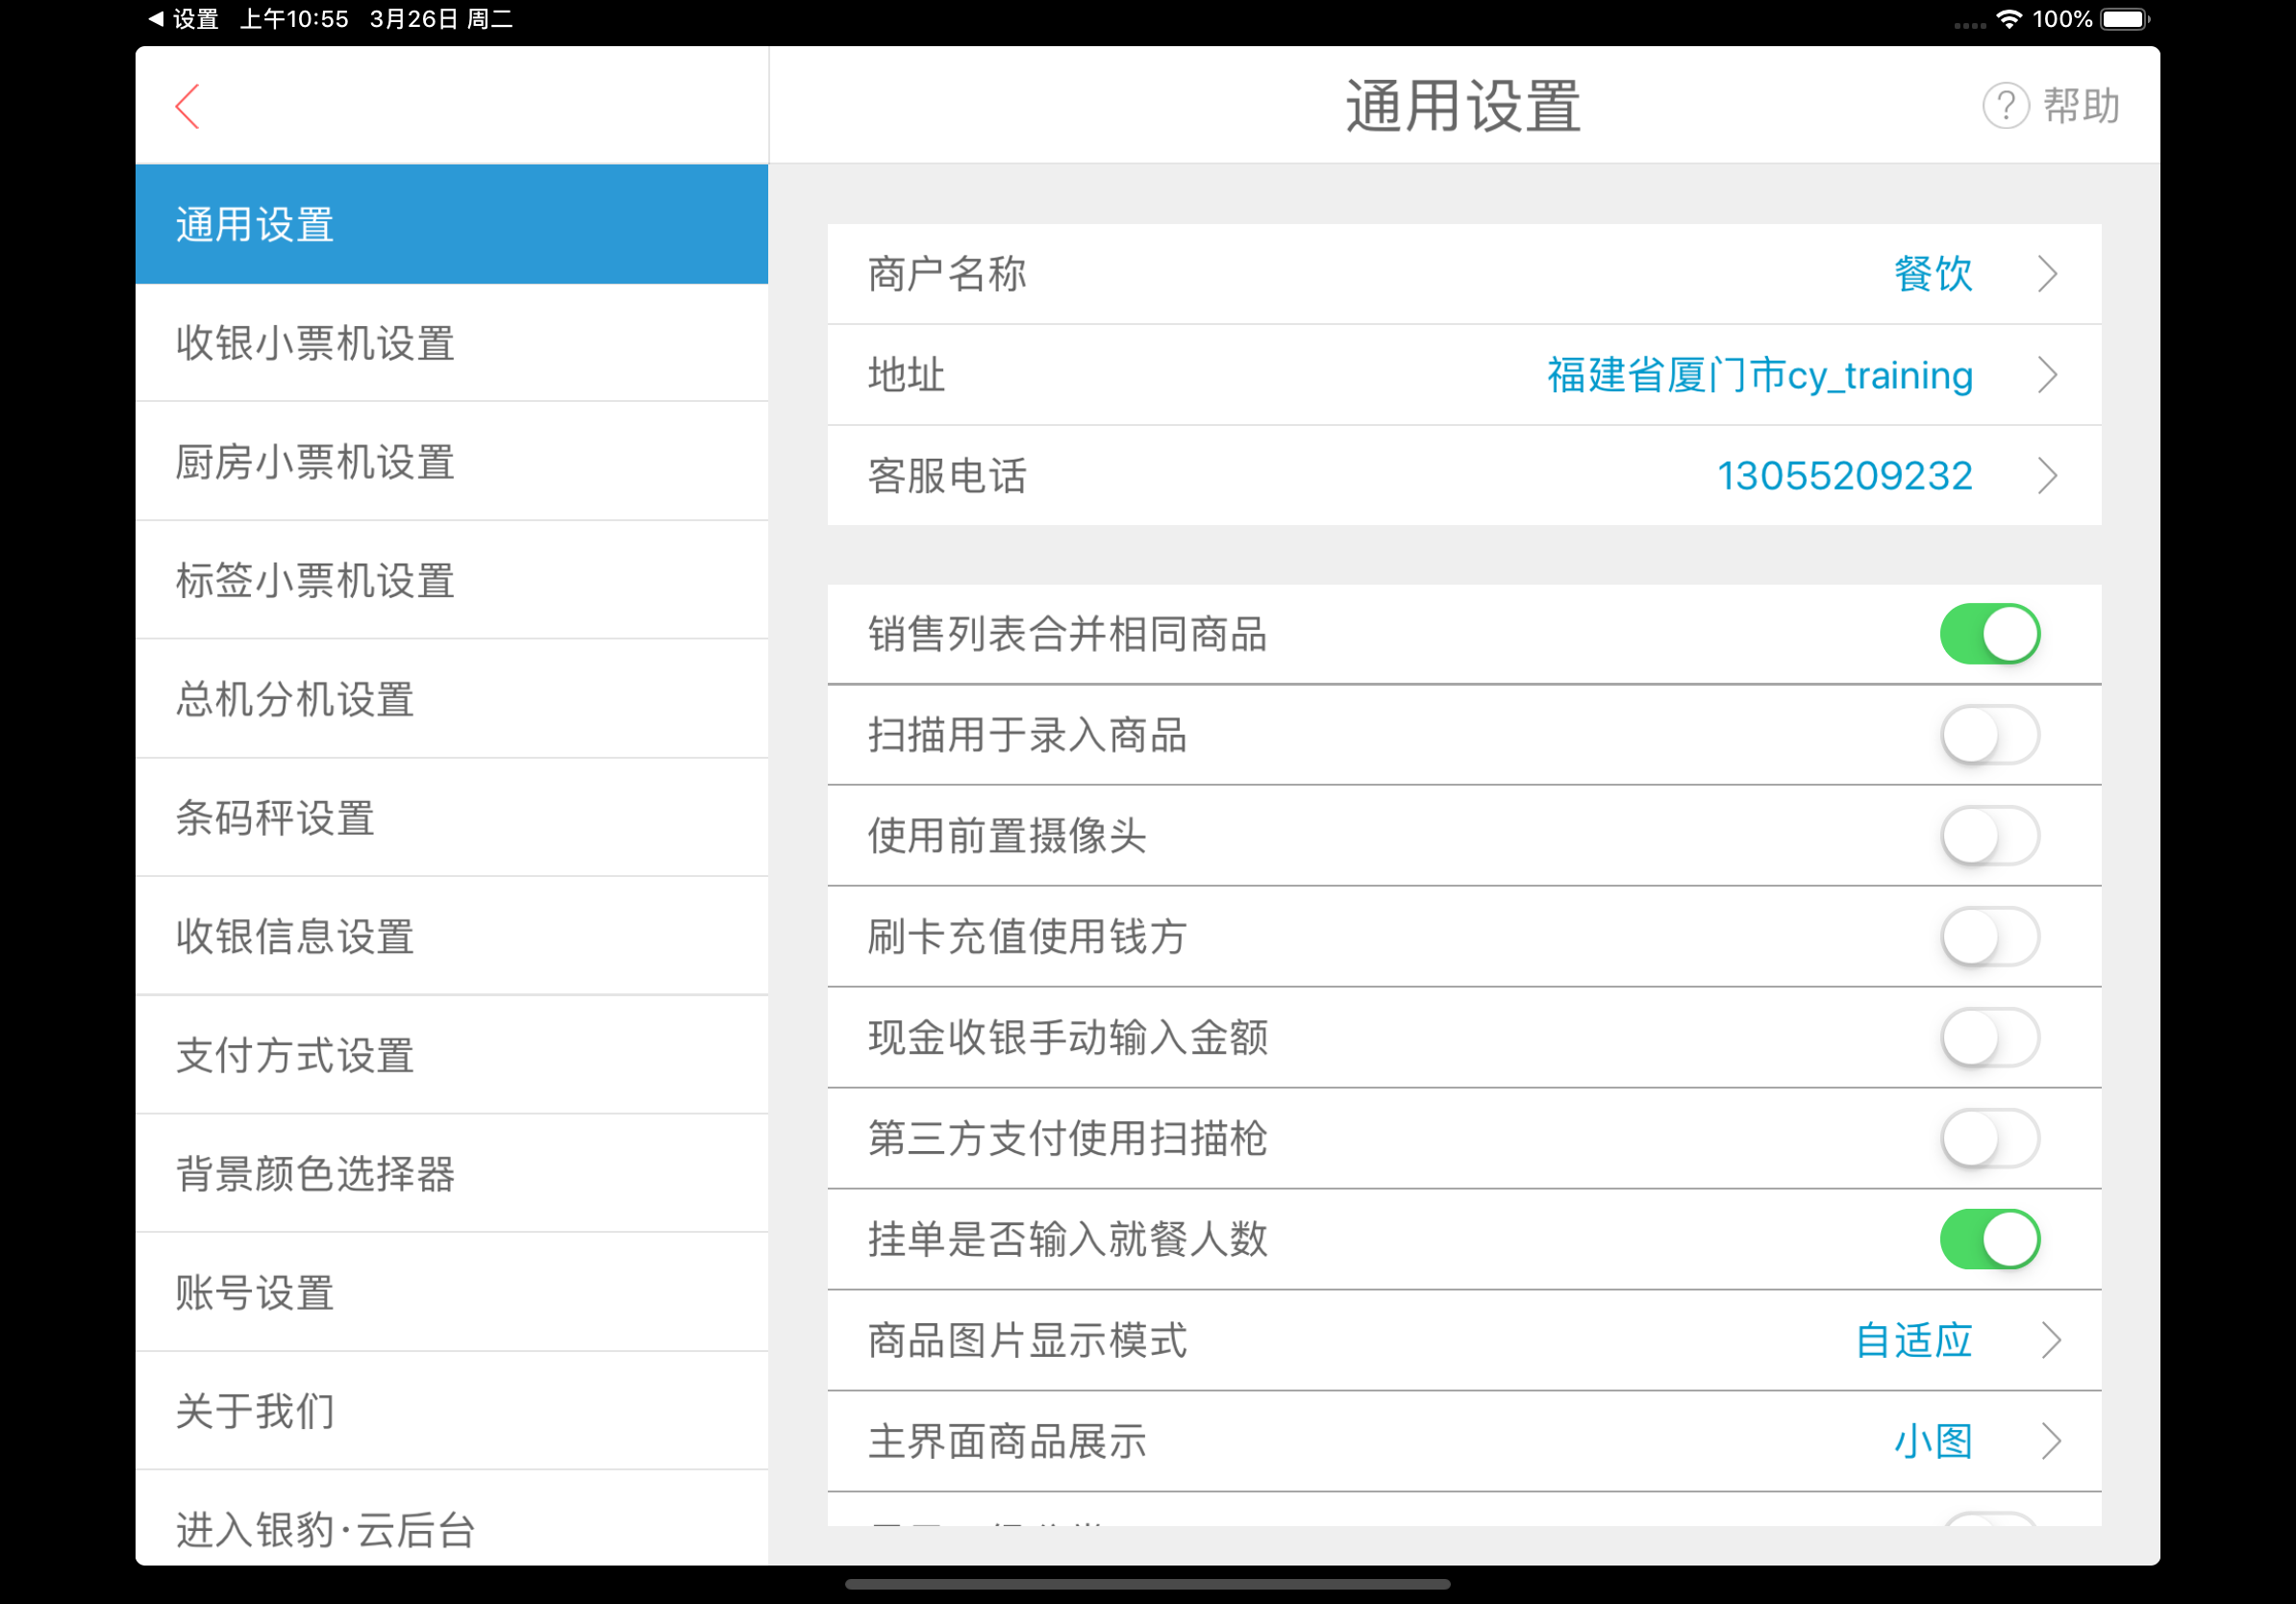Return to Settings app from status bar
The height and width of the screenshot is (1604, 2296).
pos(184,19)
